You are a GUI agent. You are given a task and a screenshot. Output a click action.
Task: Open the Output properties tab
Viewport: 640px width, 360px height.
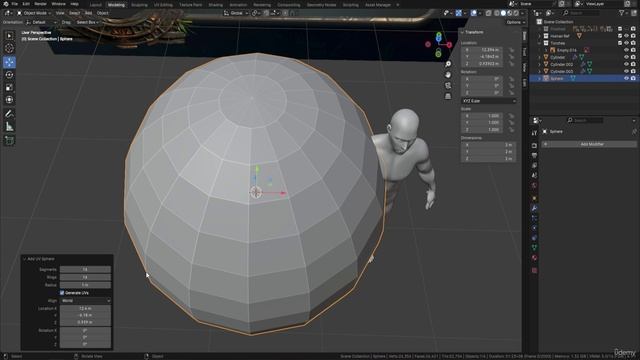[534, 156]
